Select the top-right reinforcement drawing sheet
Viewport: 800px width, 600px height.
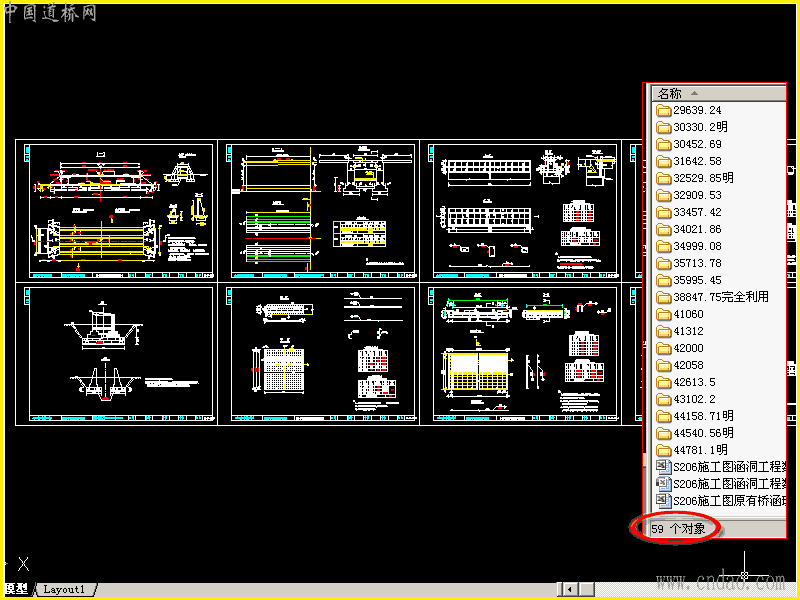pos(521,211)
